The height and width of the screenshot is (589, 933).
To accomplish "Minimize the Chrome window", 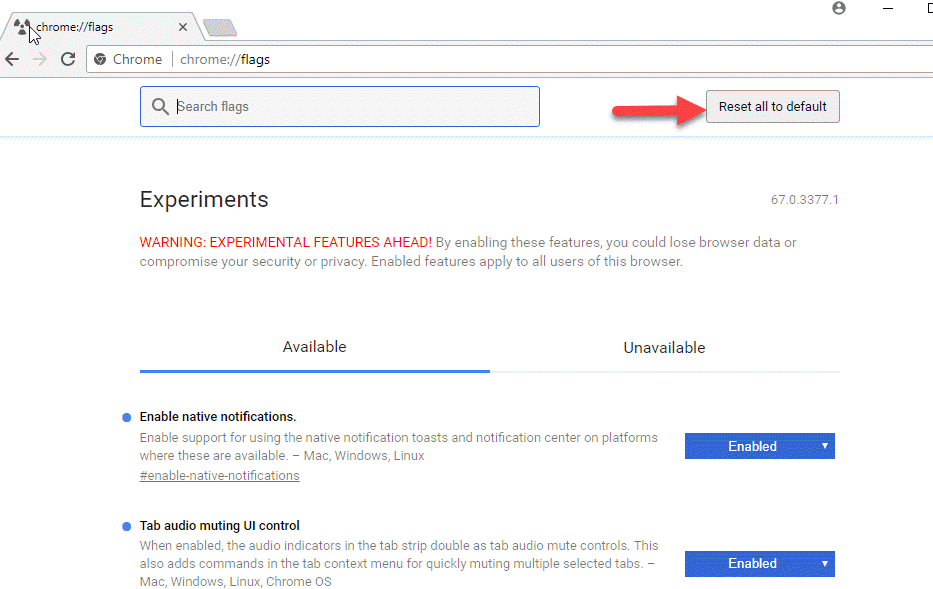I will (x=888, y=8).
